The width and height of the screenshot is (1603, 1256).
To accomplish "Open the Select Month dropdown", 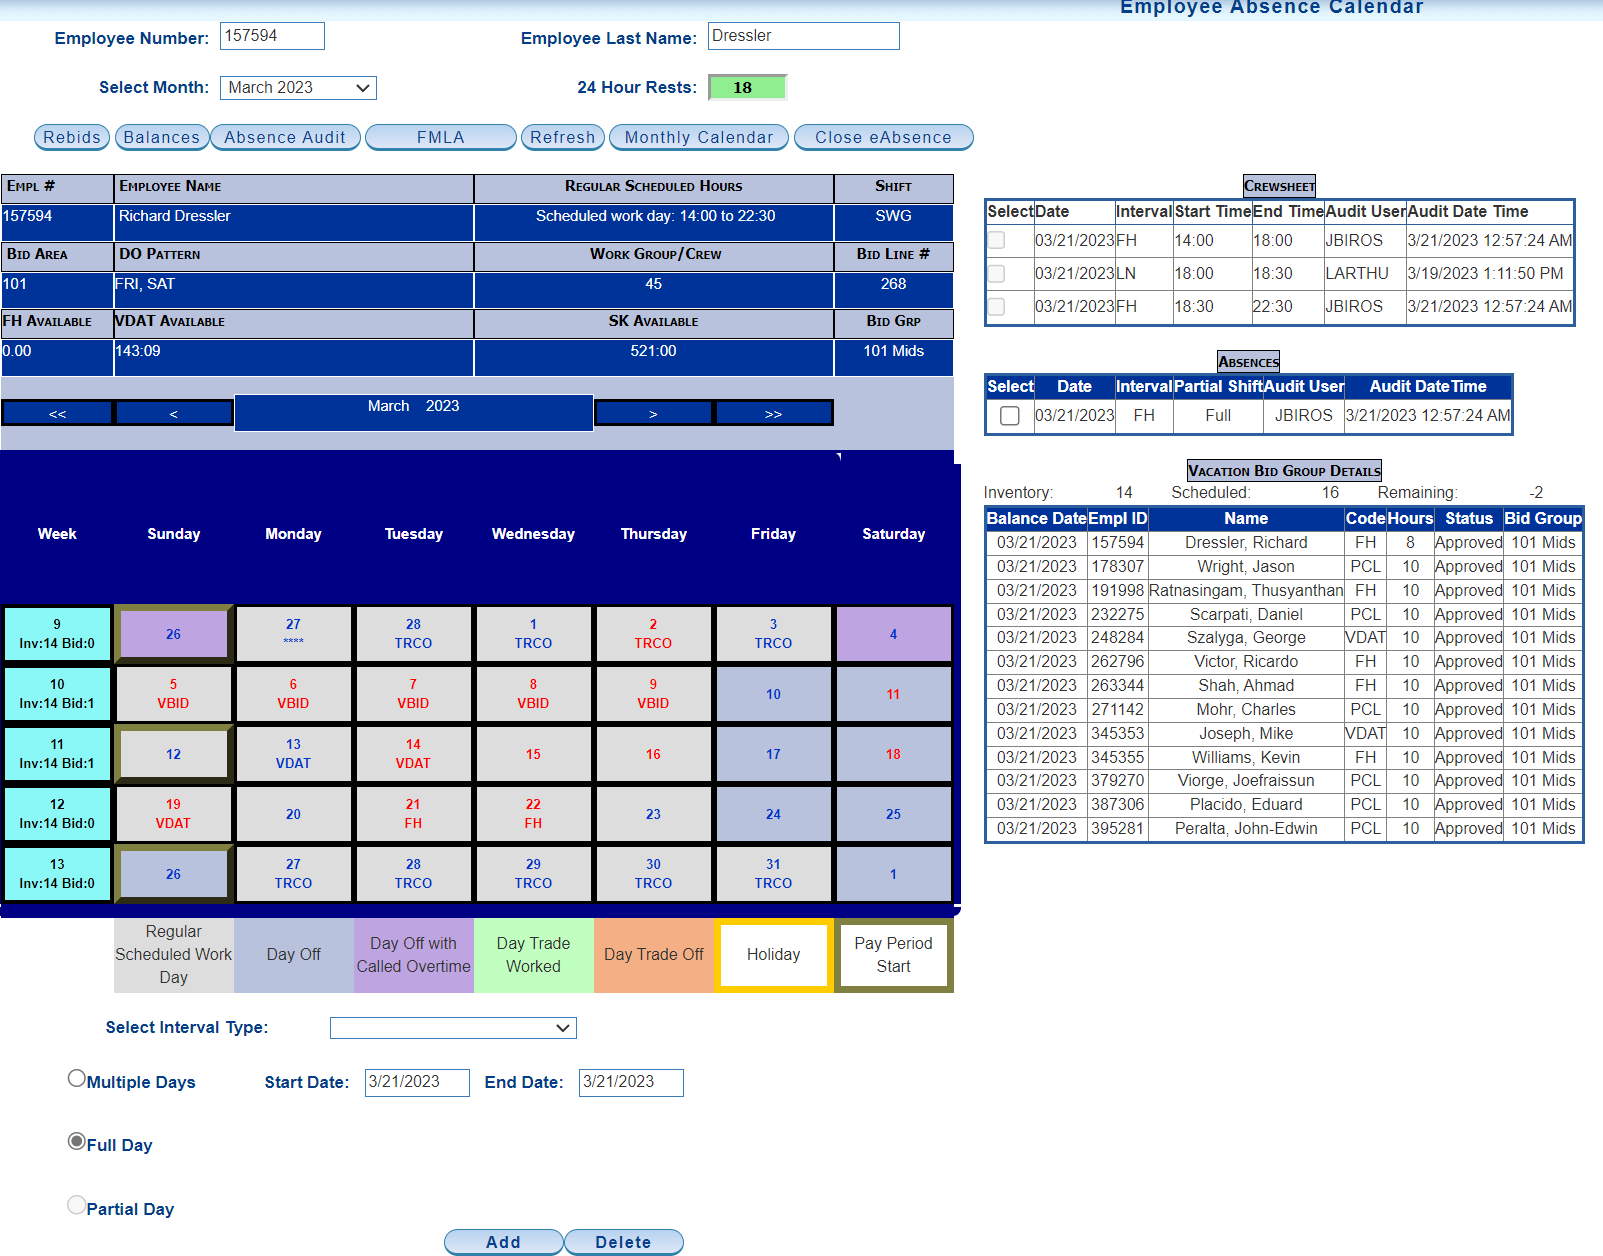I will [298, 88].
